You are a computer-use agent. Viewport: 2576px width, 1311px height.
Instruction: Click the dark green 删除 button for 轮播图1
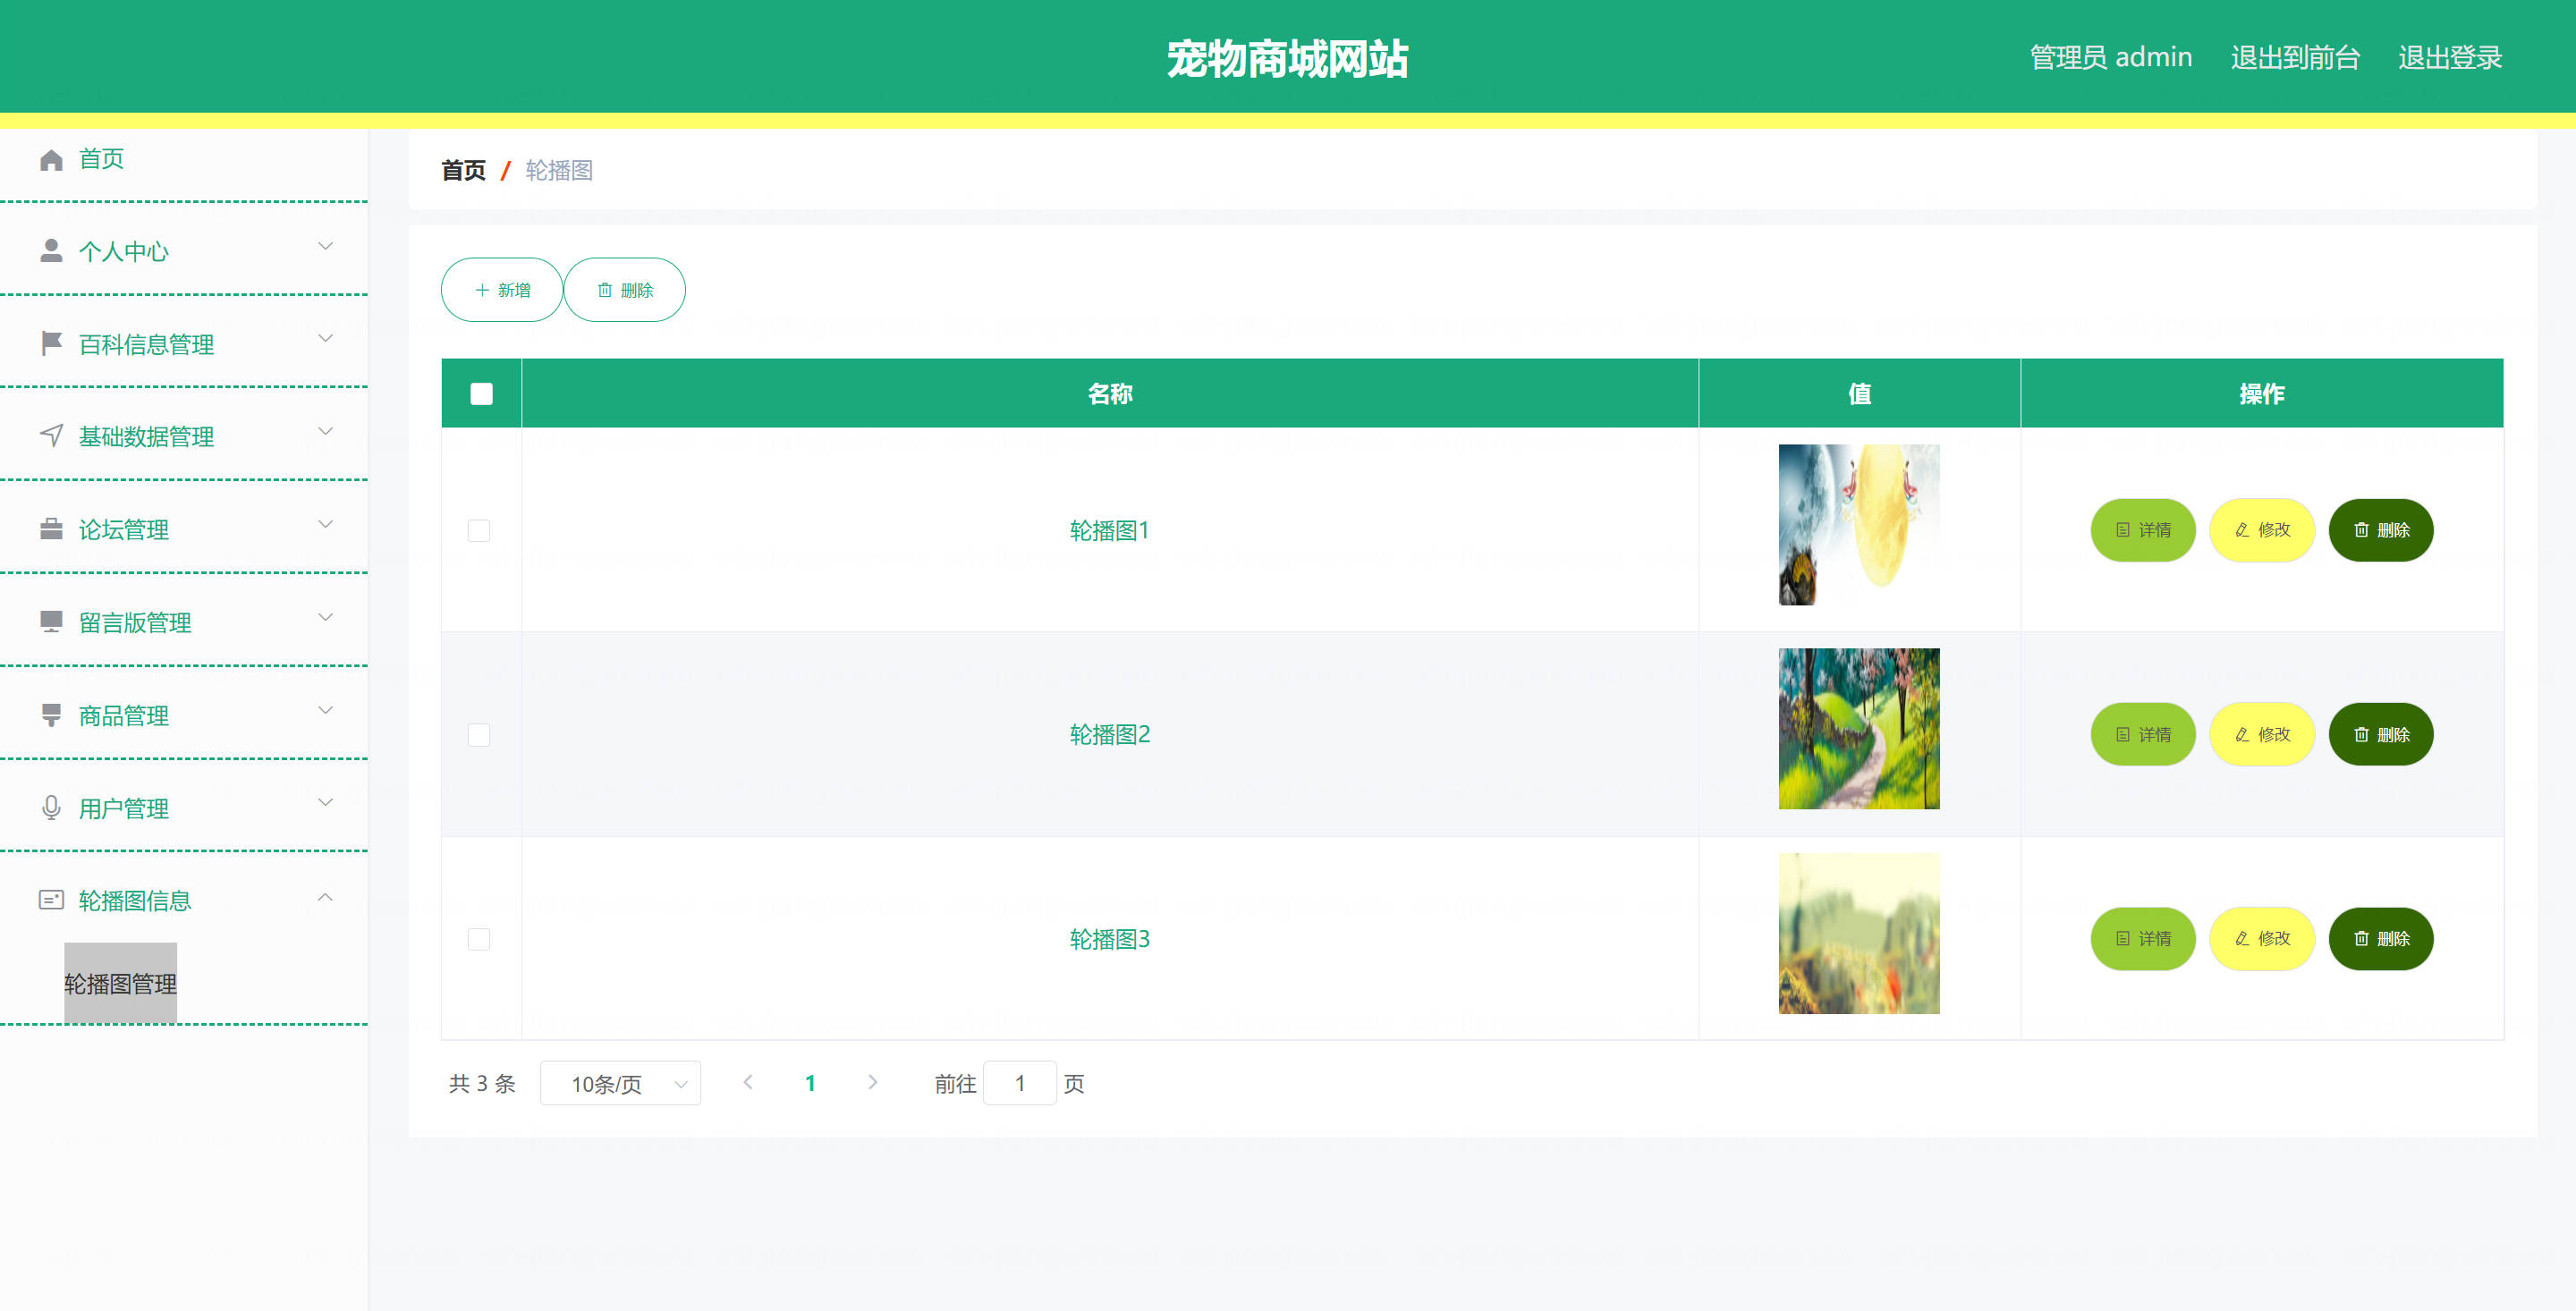click(2380, 530)
